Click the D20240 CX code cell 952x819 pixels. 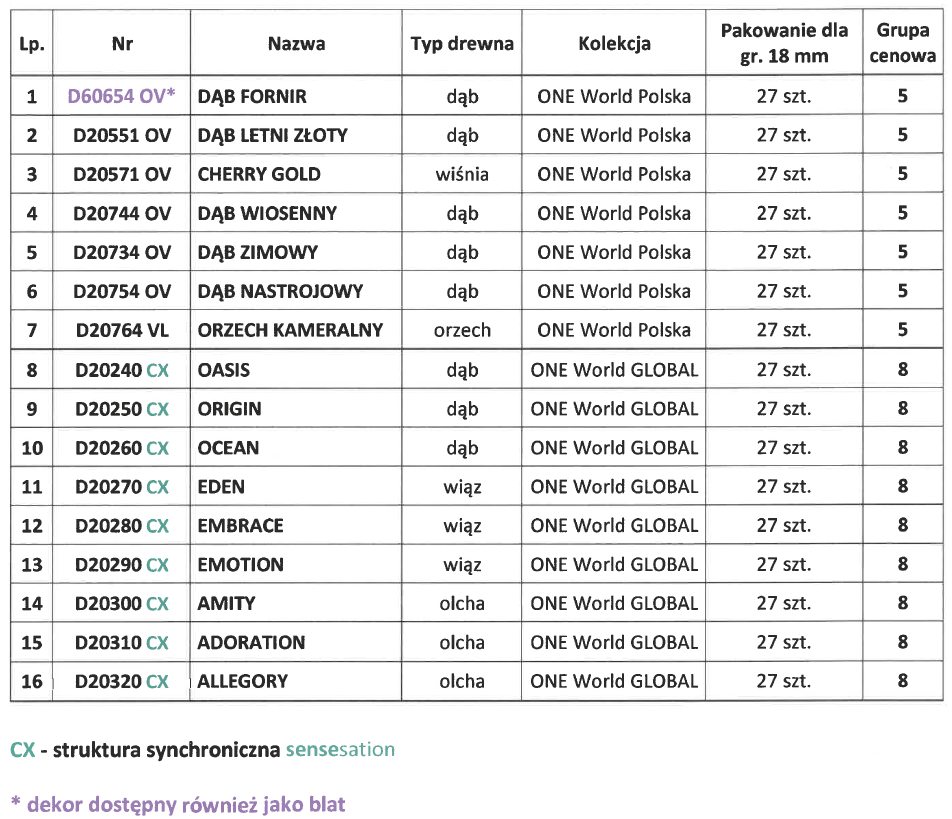click(121, 370)
